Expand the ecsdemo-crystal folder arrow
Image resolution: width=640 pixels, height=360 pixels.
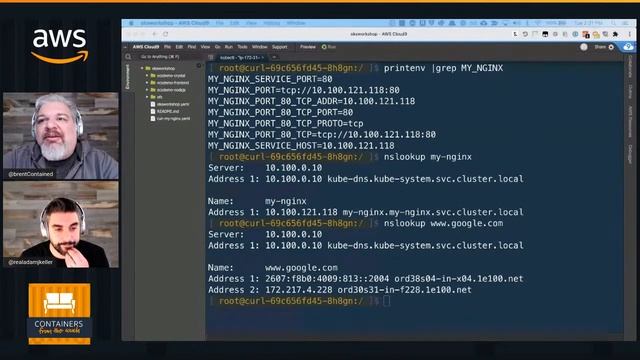click(147, 76)
